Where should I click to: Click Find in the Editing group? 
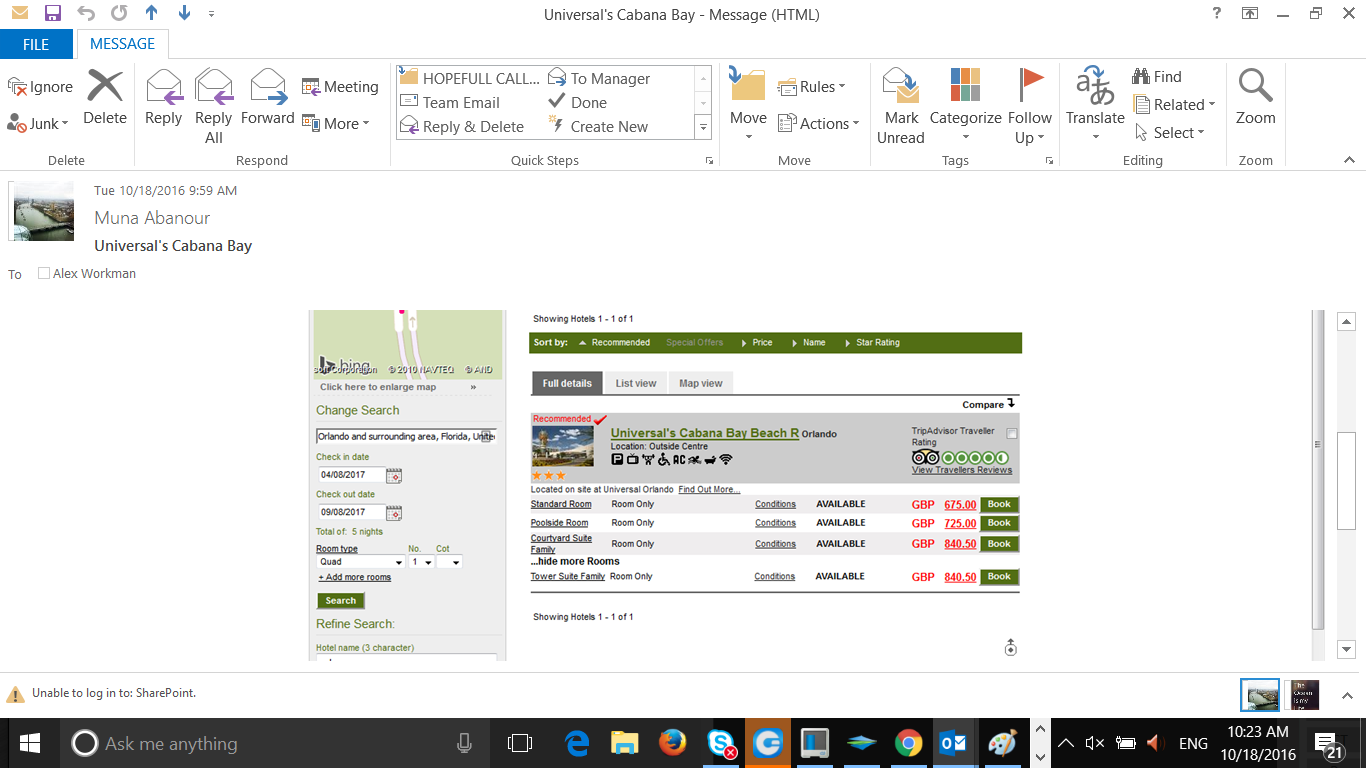(x=1157, y=77)
